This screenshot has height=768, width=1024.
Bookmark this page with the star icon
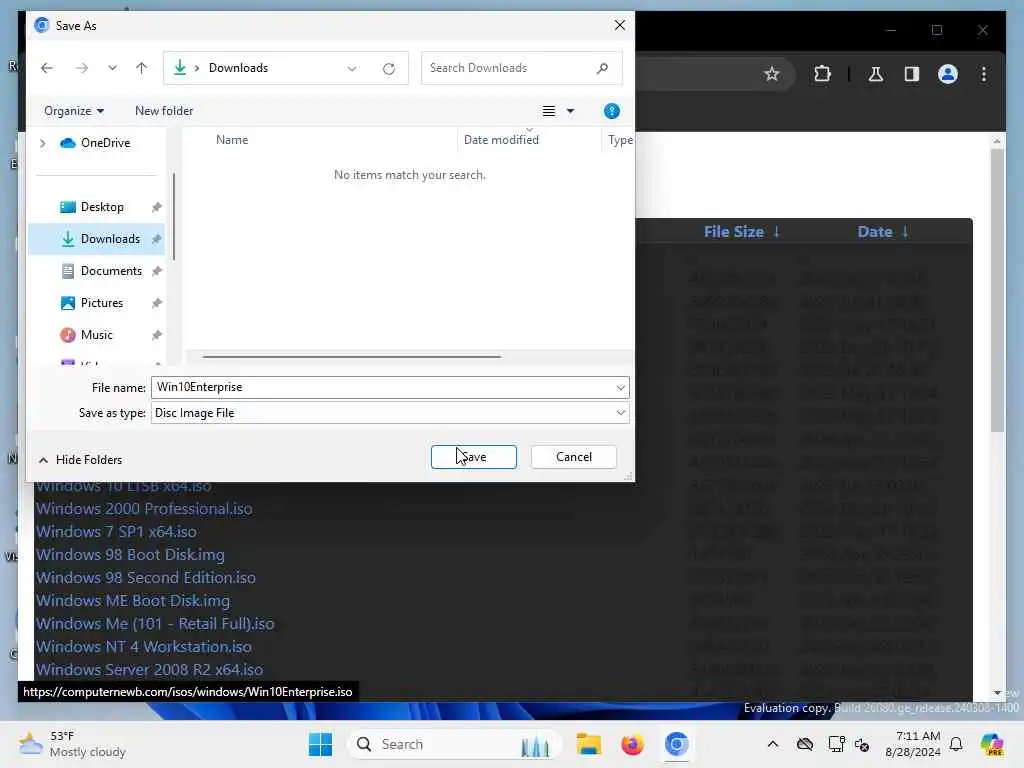[x=771, y=74]
